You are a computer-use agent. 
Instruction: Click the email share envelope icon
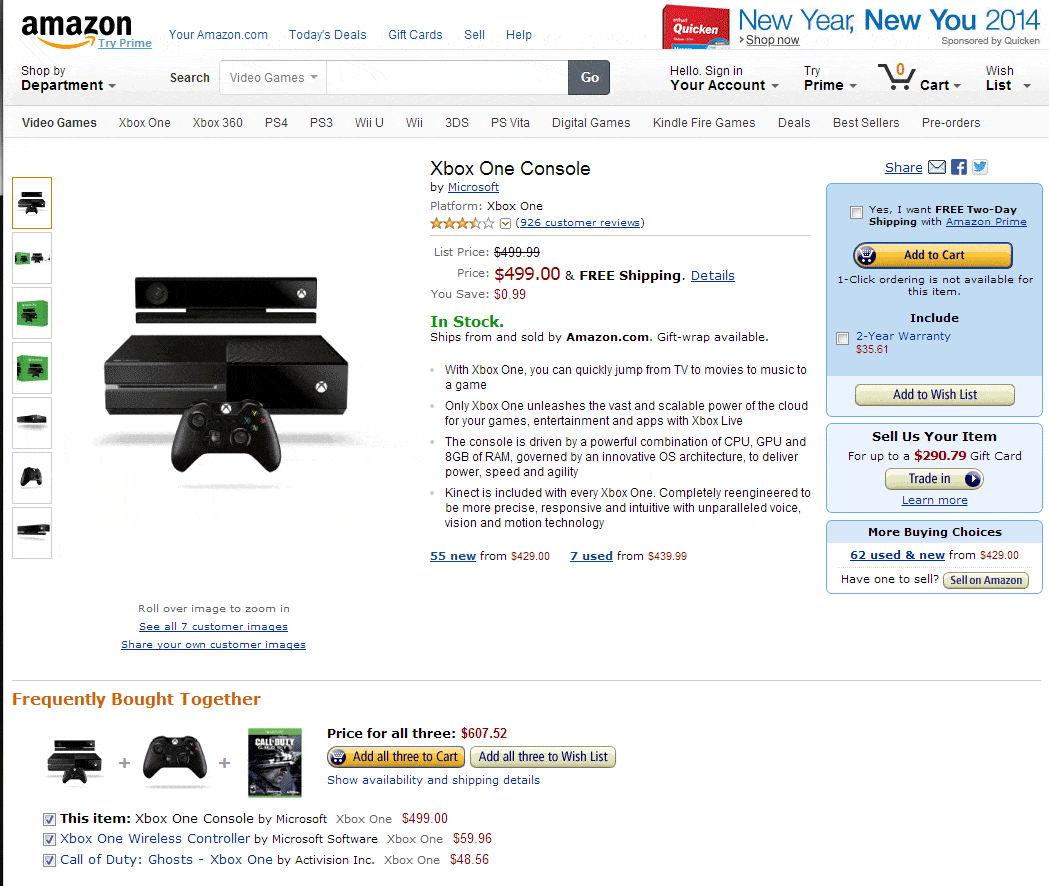coord(937,168)
